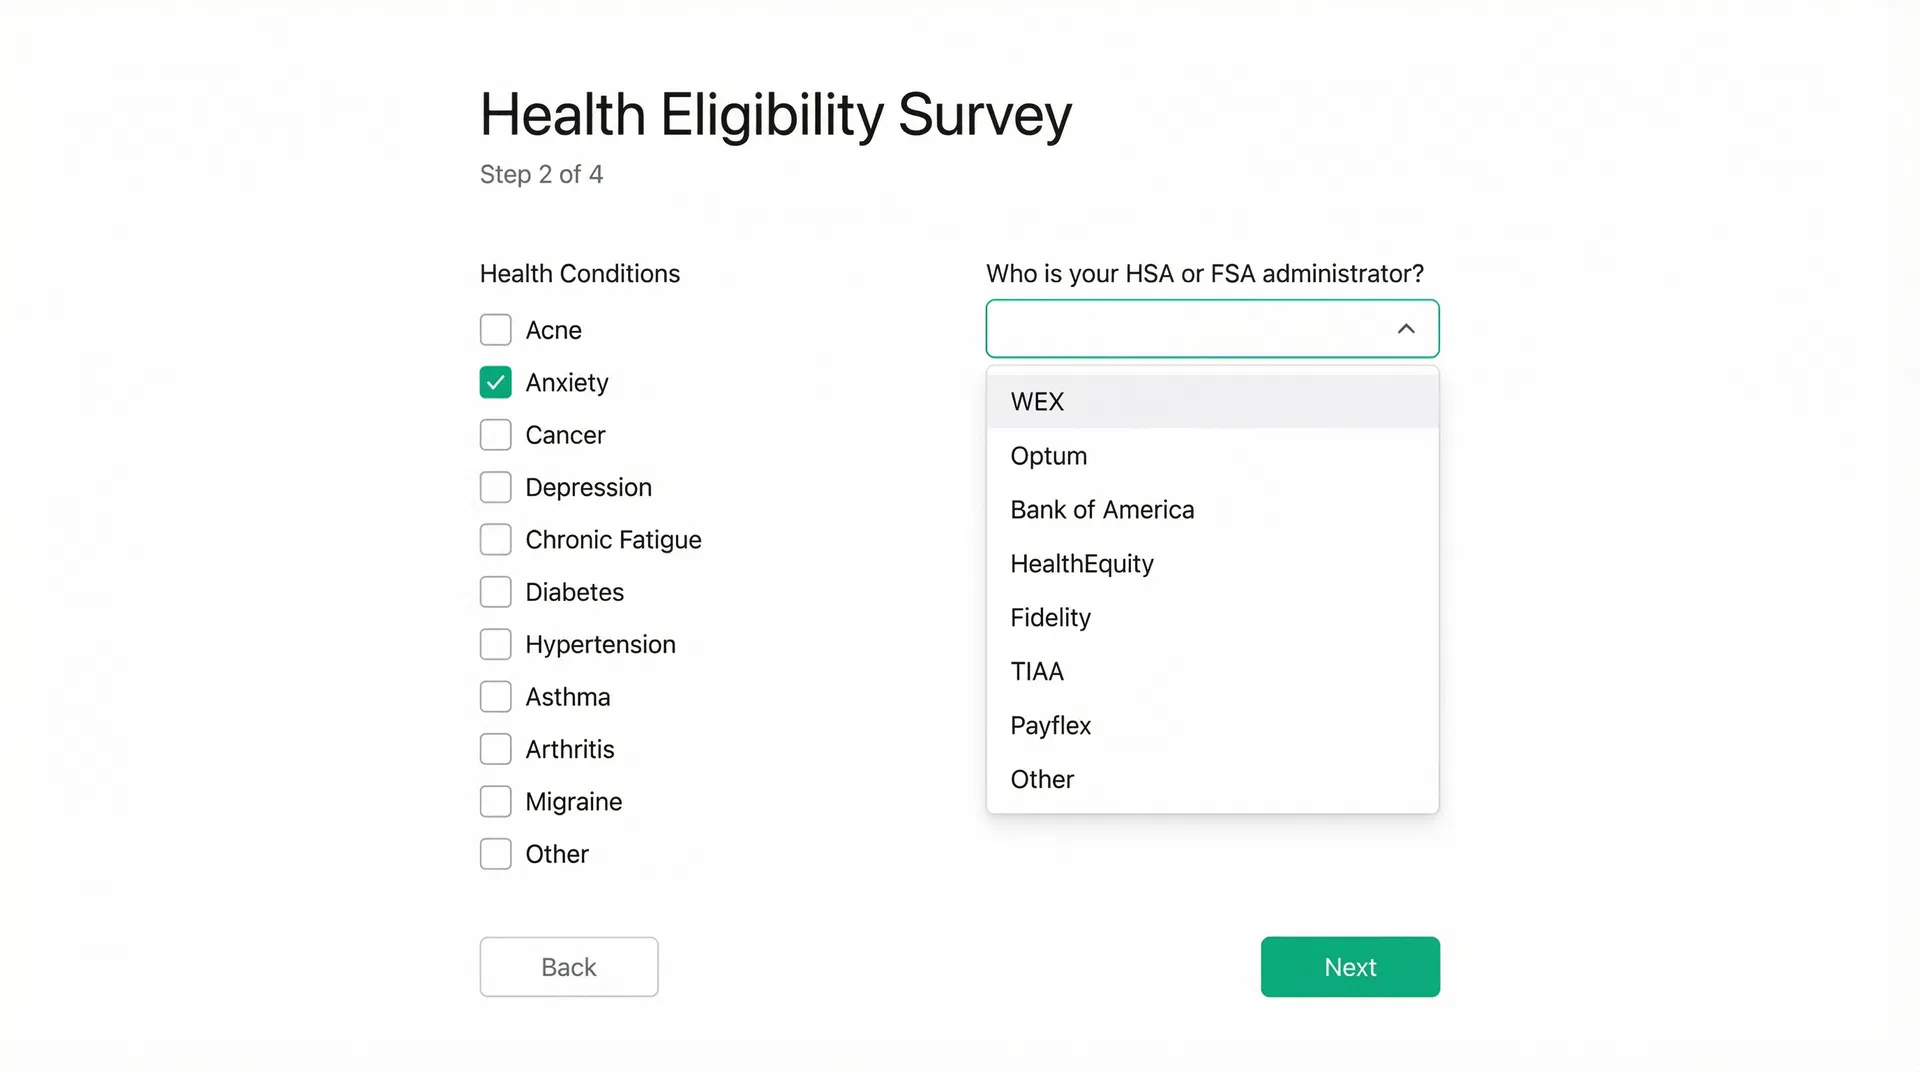Check the Arthritis checkbox
This screenshot has width=1920, height=1072.
coord(495,749)
